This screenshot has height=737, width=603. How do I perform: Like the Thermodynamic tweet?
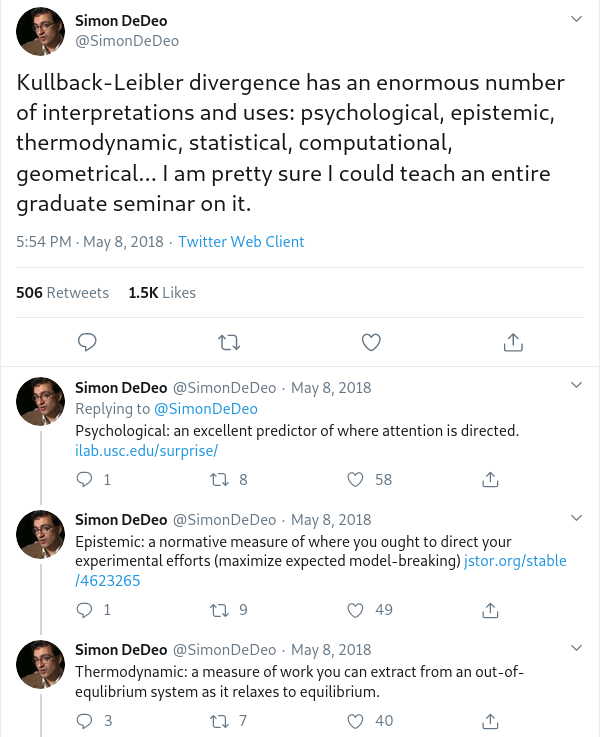[x=354, y=720]
